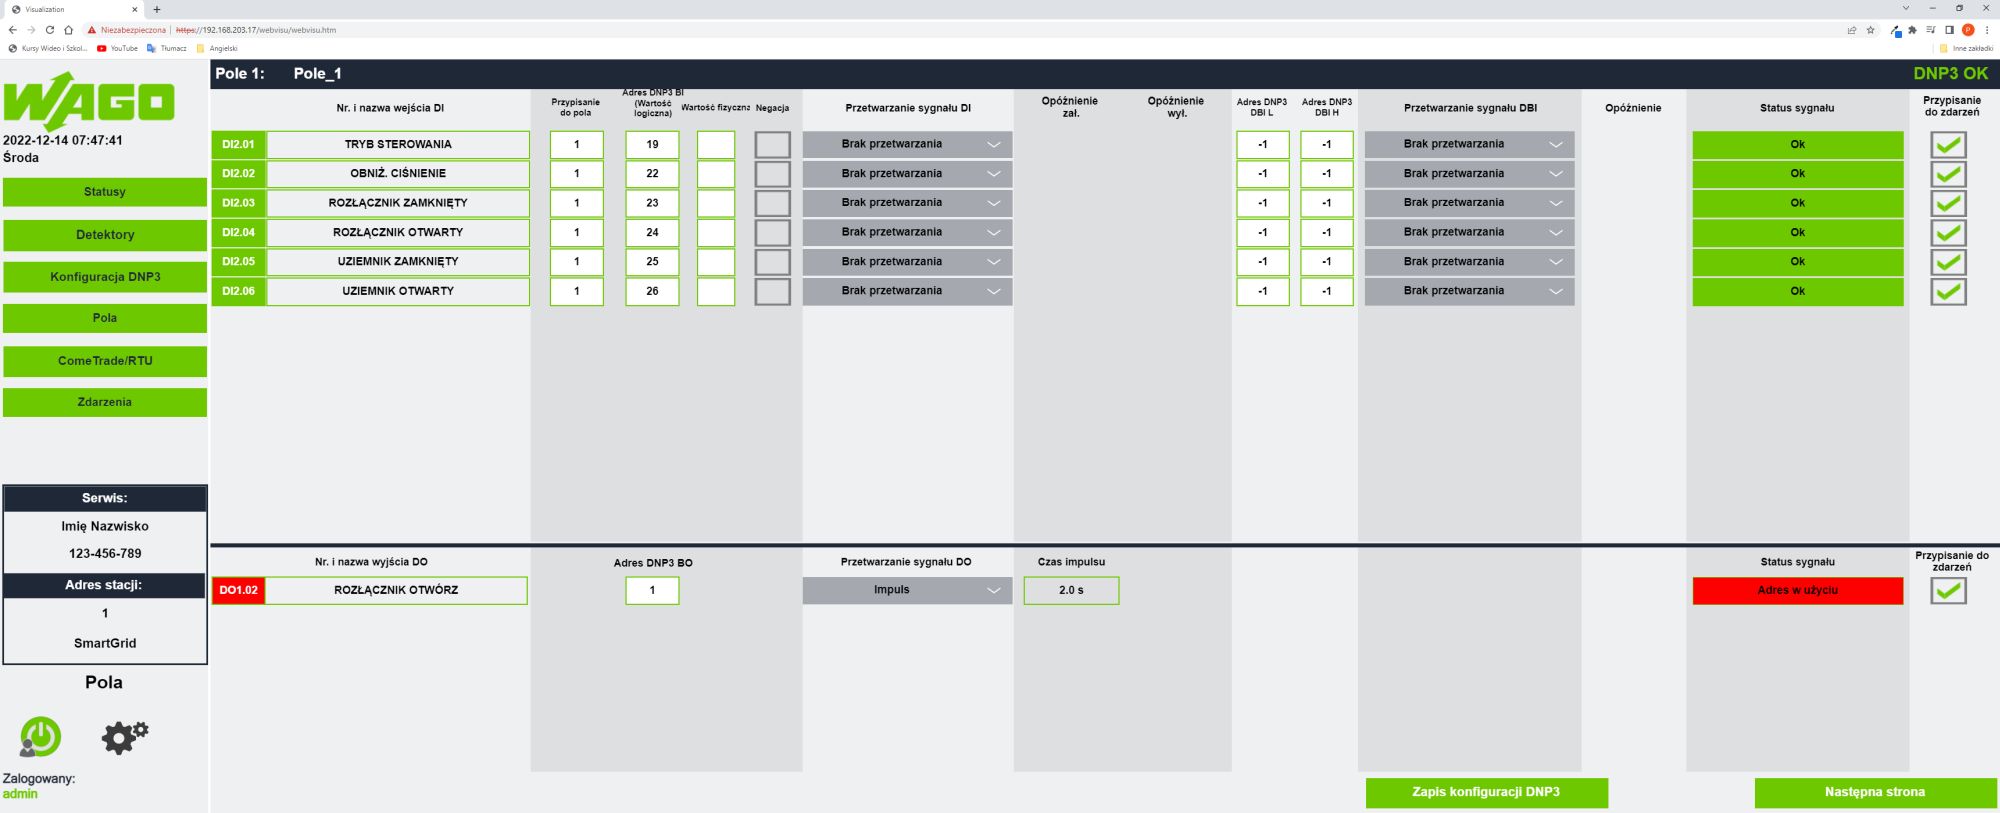Edit field assignment for DI2.06

(577, 292)
